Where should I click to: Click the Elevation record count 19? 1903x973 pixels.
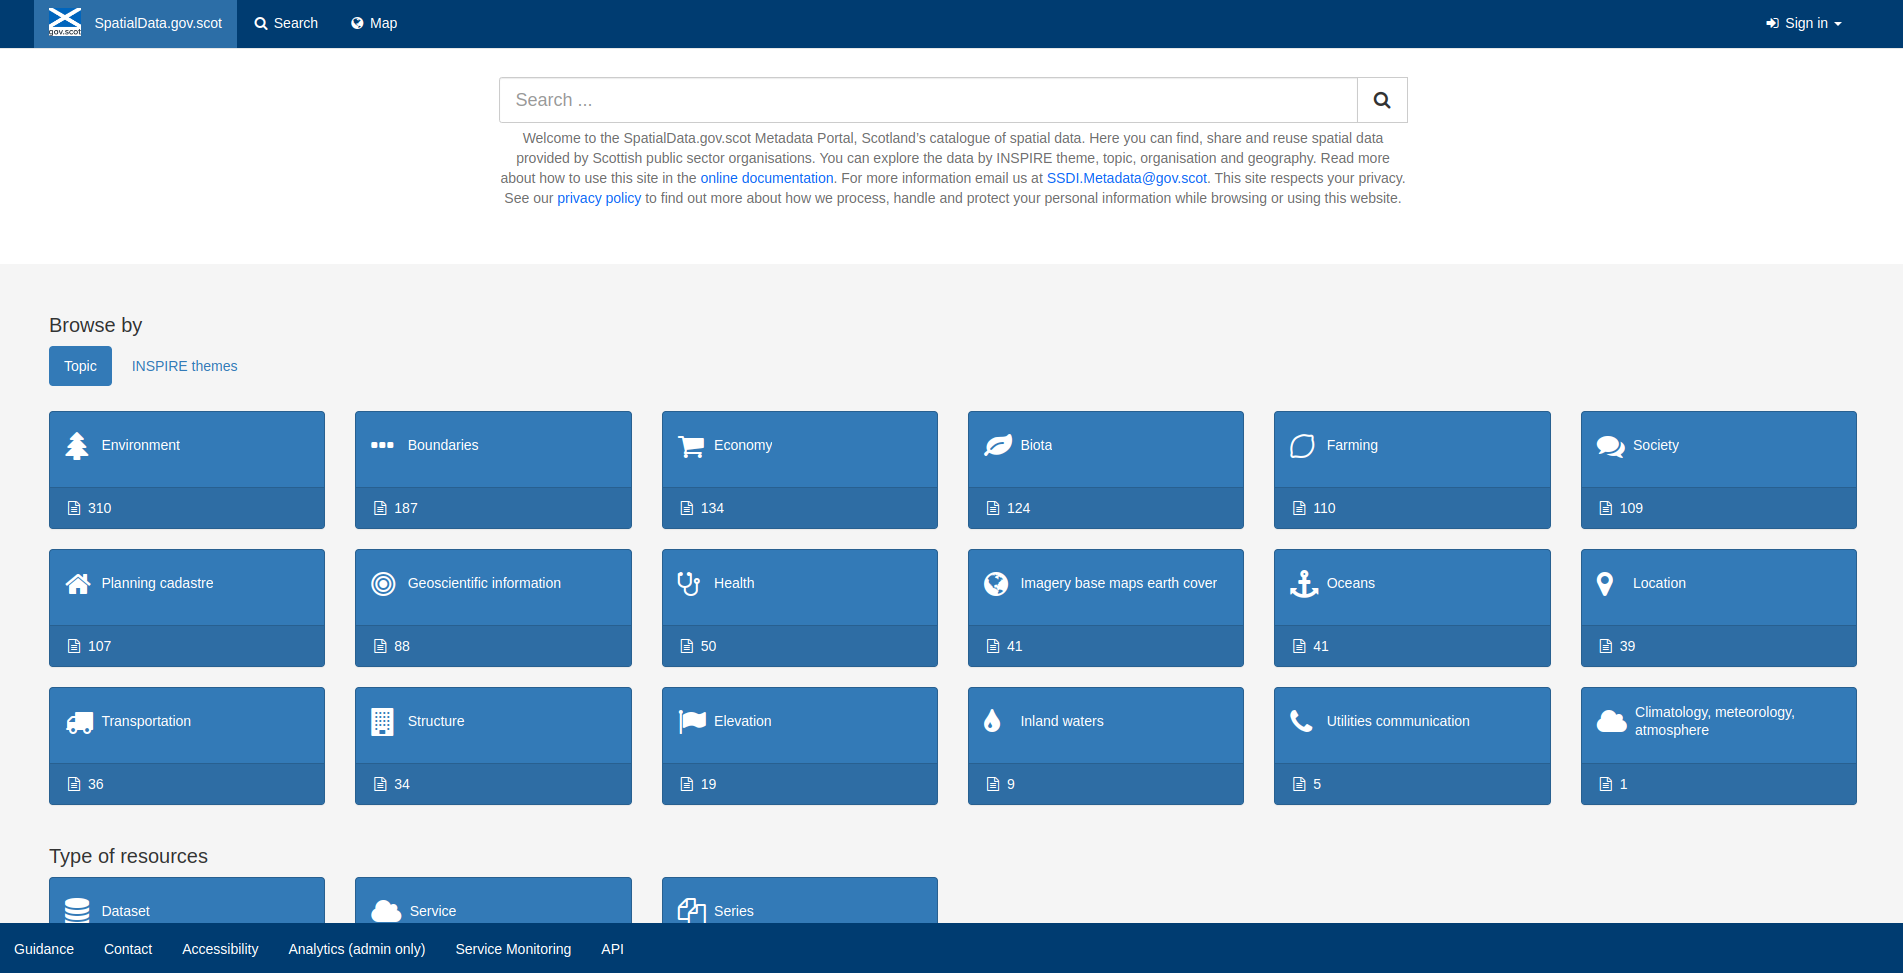pyautogui.click(x=708, y=784)
